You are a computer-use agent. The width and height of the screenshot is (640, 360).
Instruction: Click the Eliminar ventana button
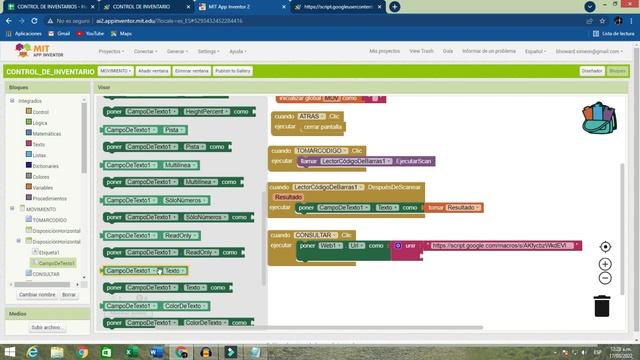[x=191, y=71]
